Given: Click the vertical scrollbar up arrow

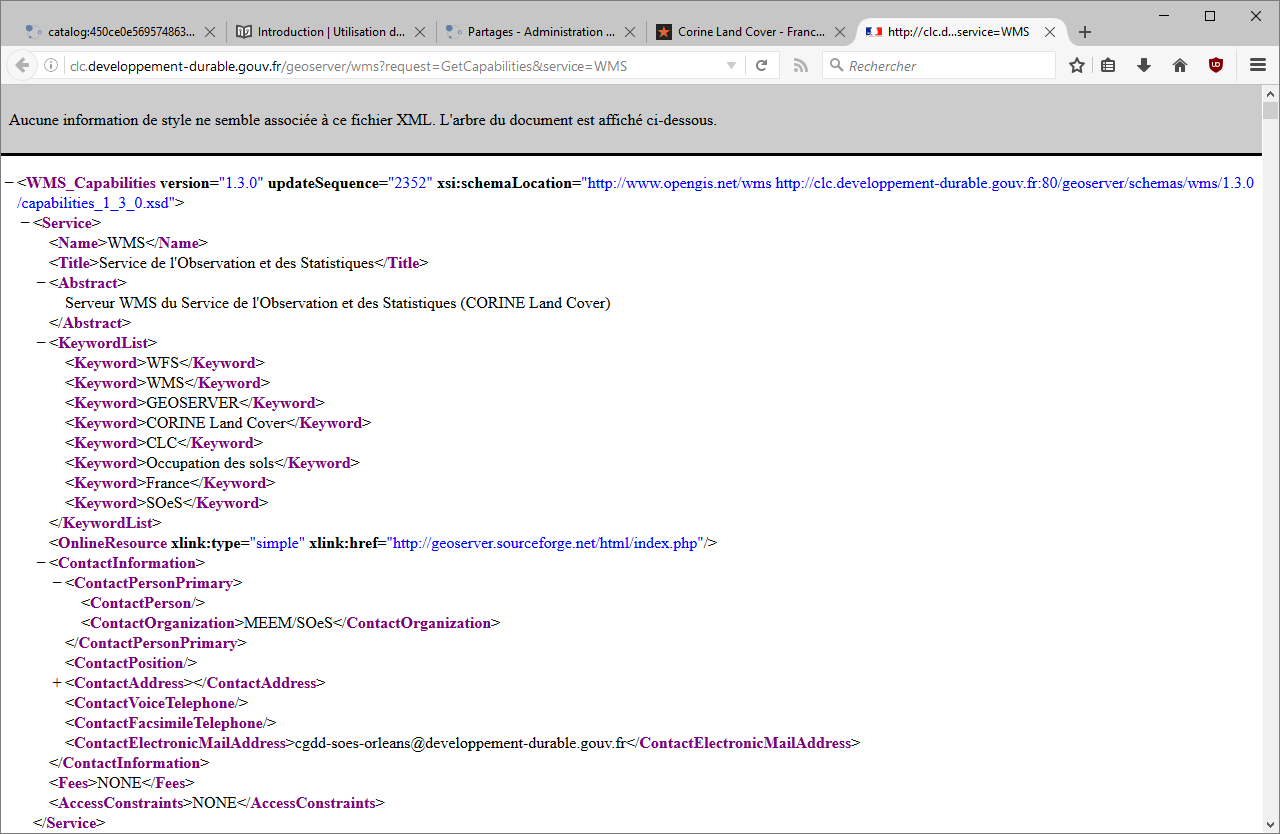Looking at the screenshot, I should pyautogui.click(x=1270, y=93).
